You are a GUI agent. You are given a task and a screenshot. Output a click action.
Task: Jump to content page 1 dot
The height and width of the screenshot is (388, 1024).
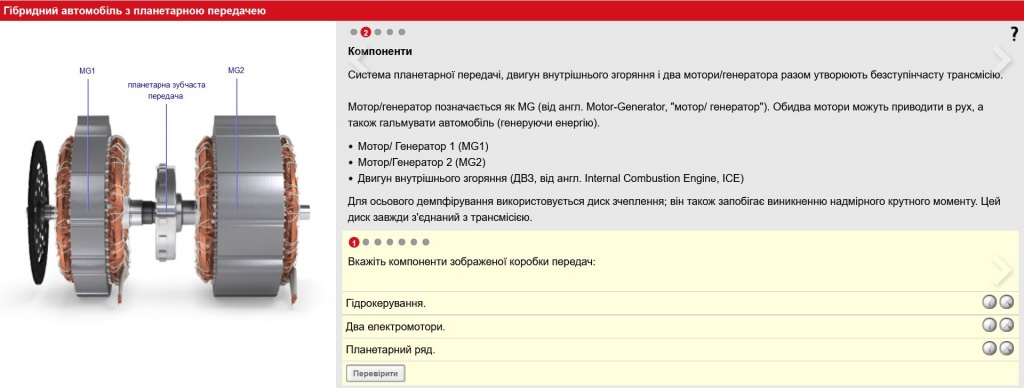click(x=353, y=32)
